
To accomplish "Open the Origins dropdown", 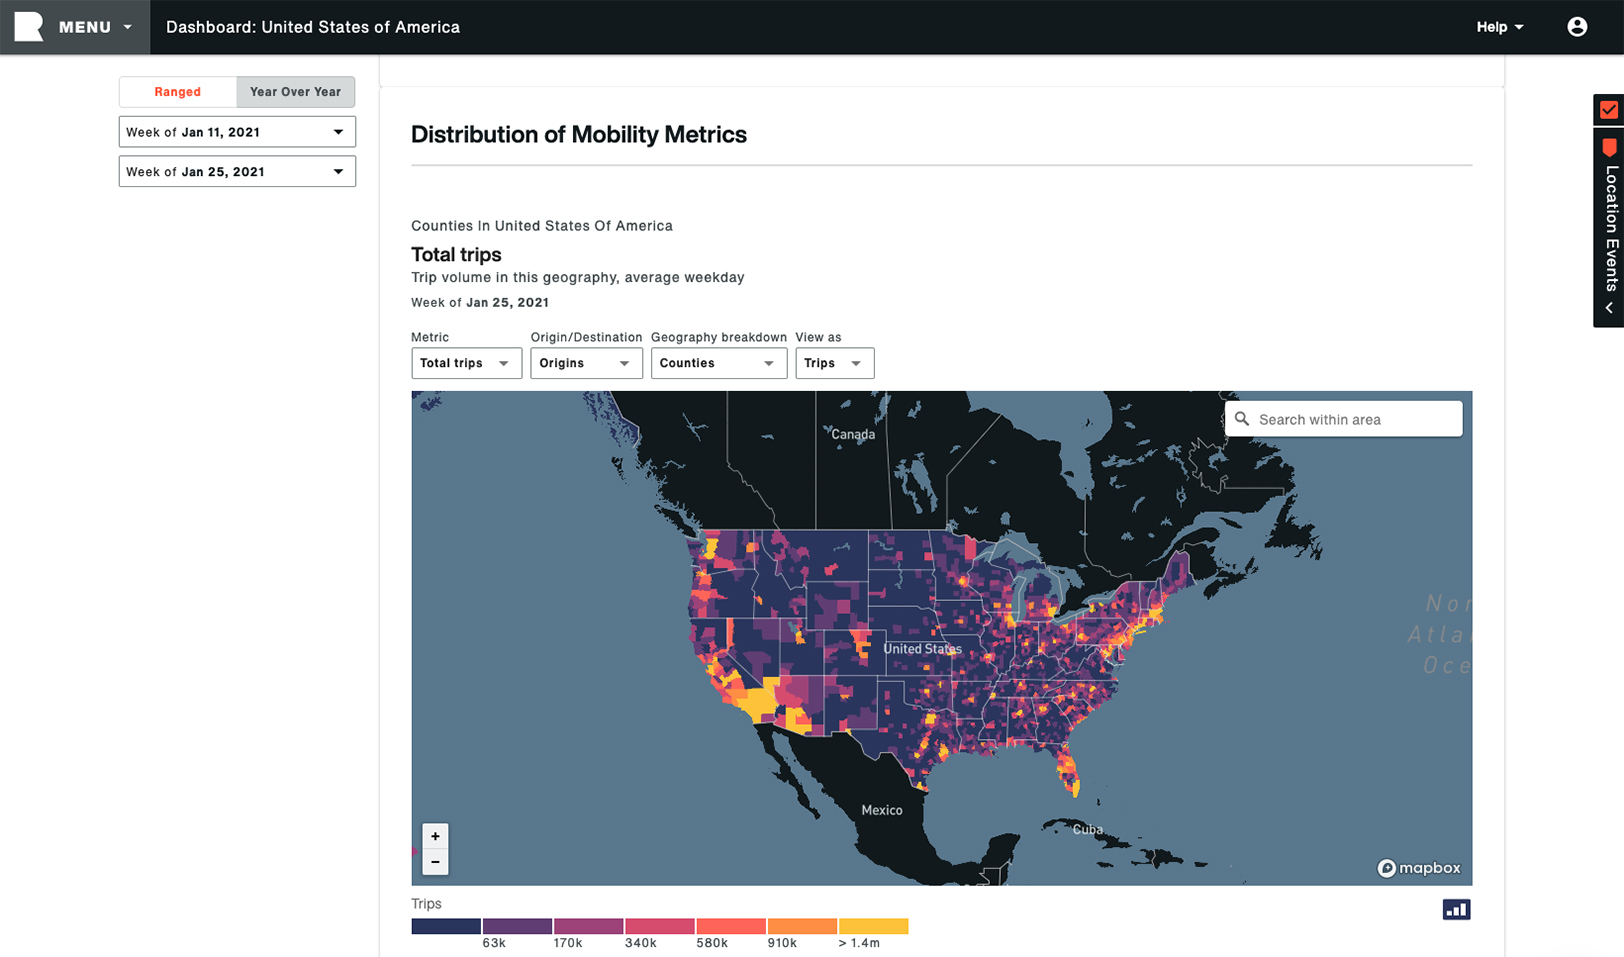I will [586, 363].
